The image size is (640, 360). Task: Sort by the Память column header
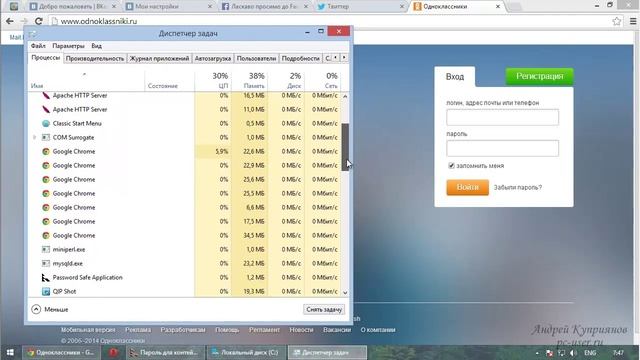(249, 80)
